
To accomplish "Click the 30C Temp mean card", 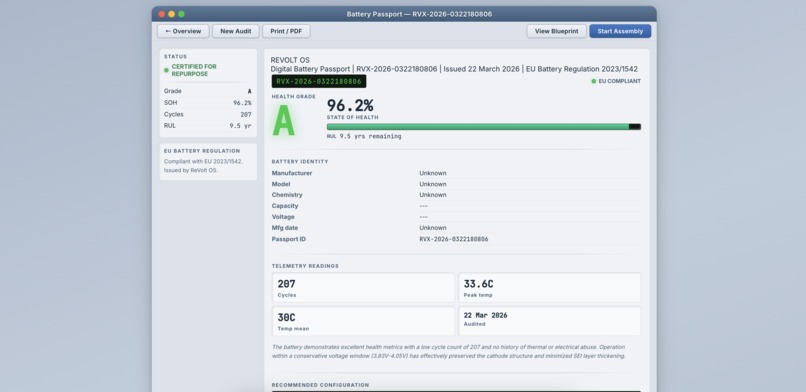I will 363,321.
